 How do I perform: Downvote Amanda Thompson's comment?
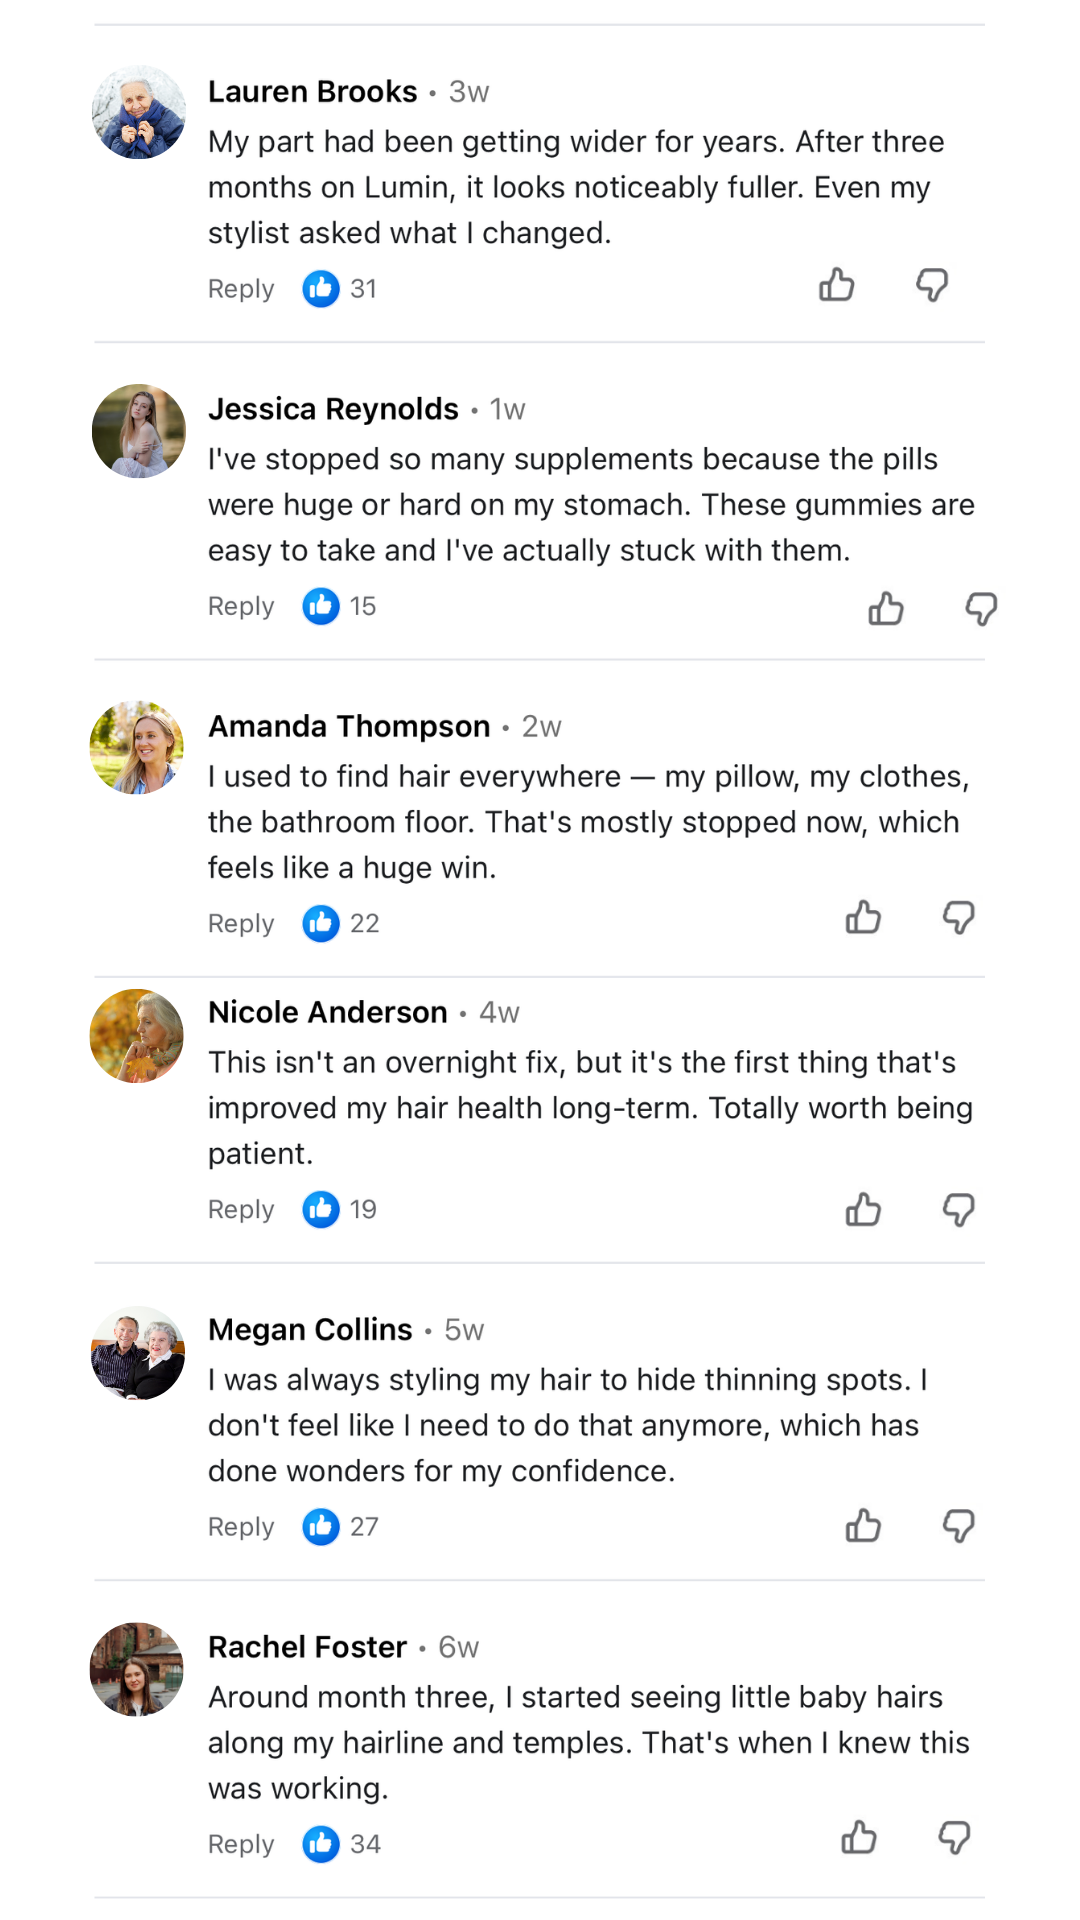(x=958, y=917)
